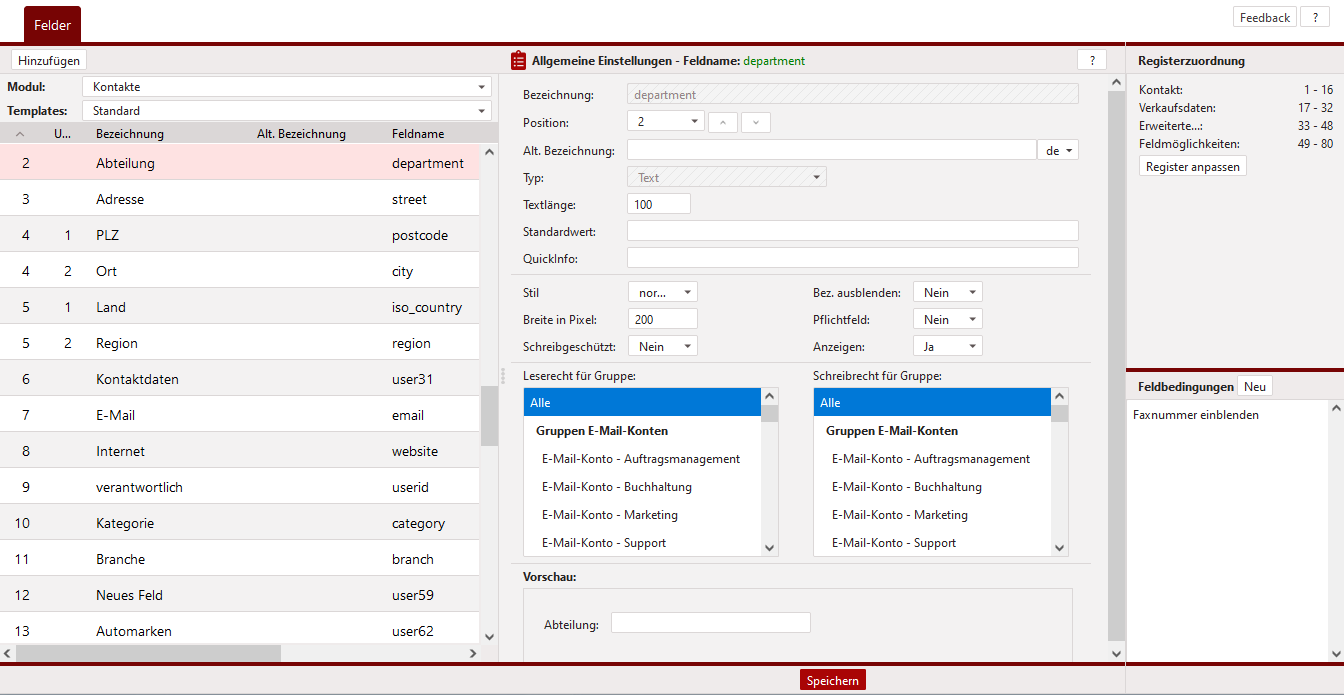Viewport: 1344px width, 695px height.
Task: Click the QuickInfo input field
Action: pos(852,258)
